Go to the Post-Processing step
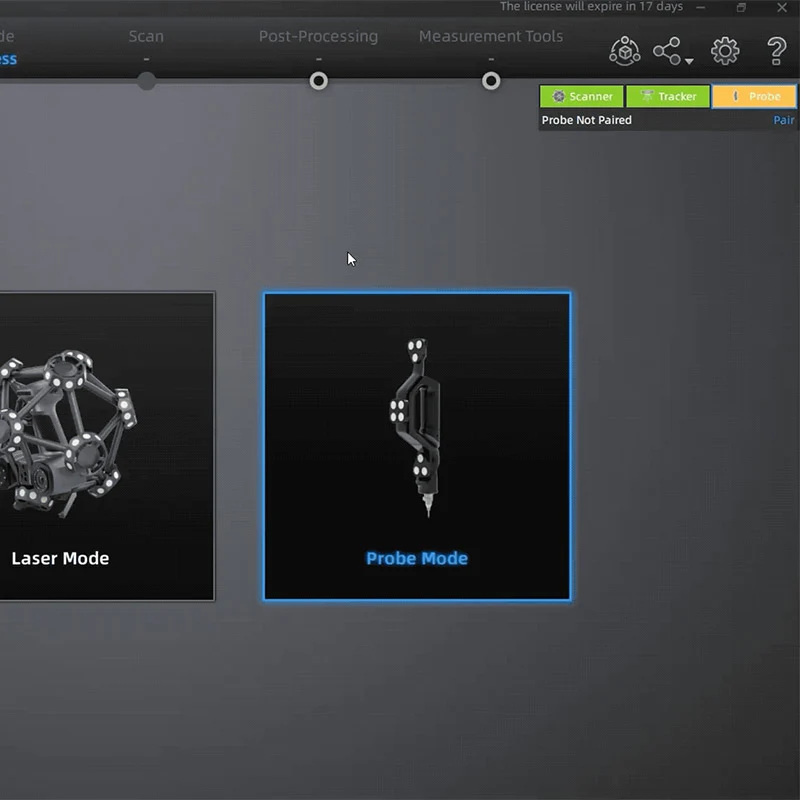This screenshot has height=800, width=800. coord(318,36)
